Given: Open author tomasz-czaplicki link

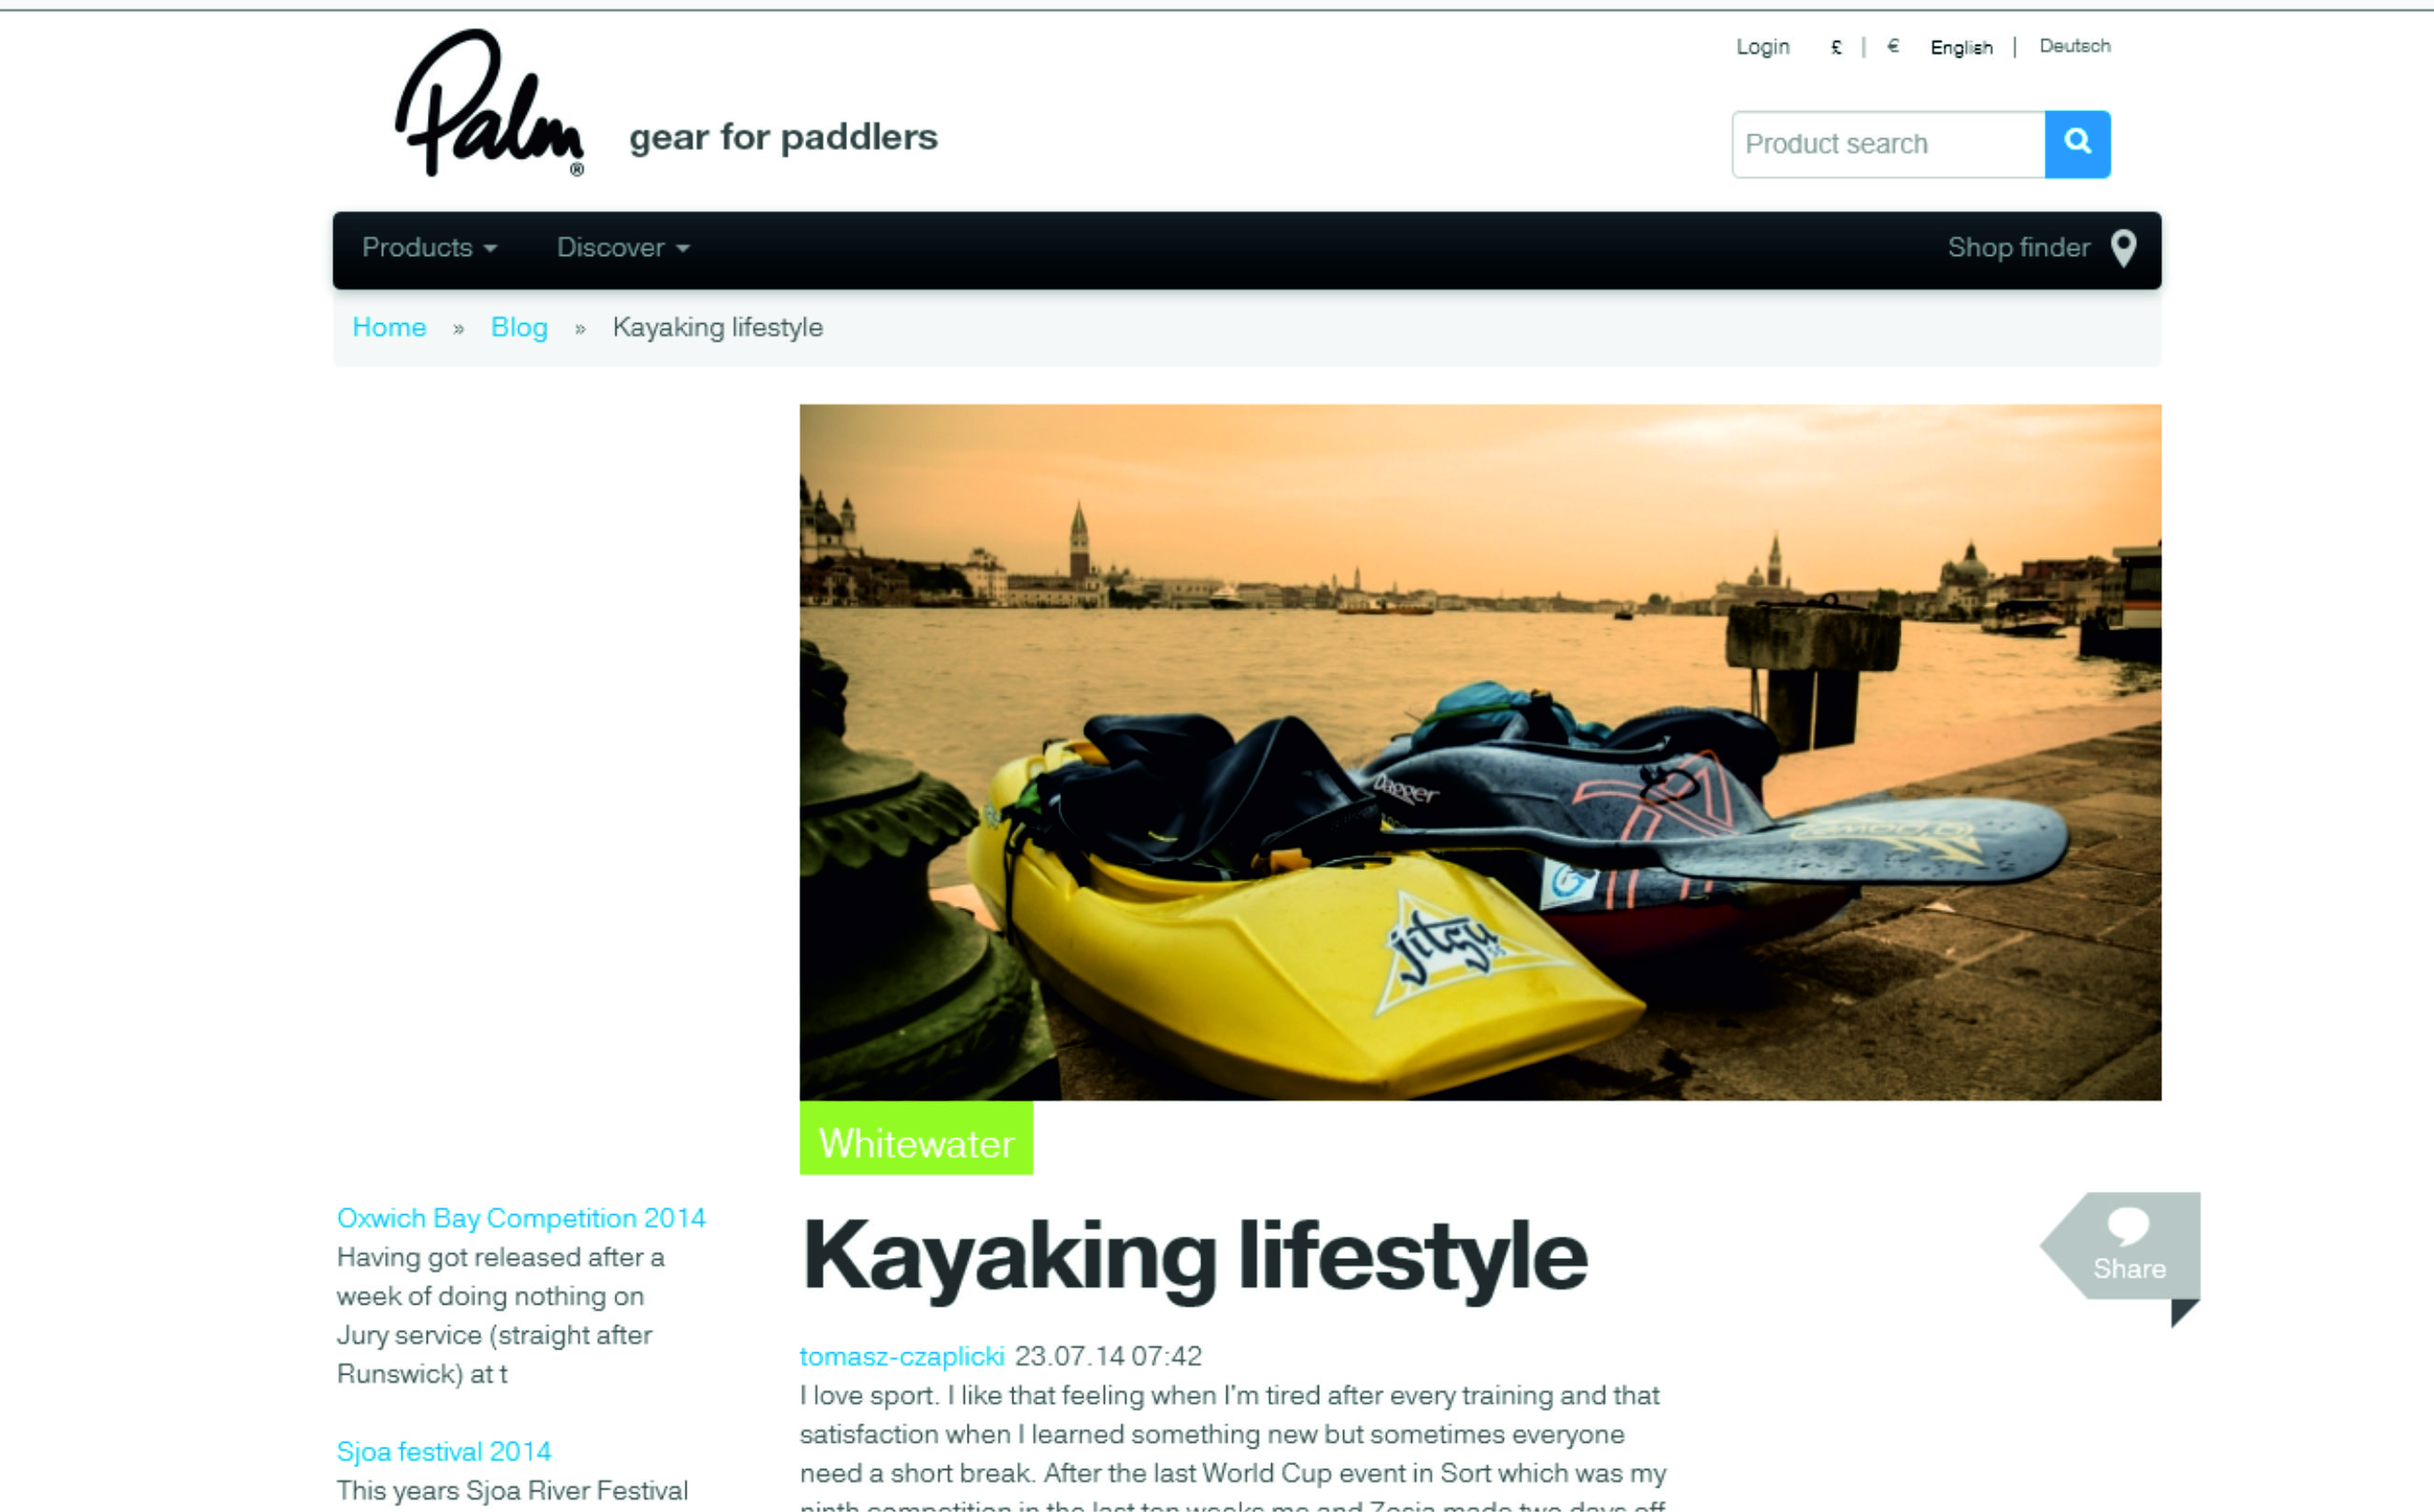Looking at the screenshot, I should pos(901,1356).
